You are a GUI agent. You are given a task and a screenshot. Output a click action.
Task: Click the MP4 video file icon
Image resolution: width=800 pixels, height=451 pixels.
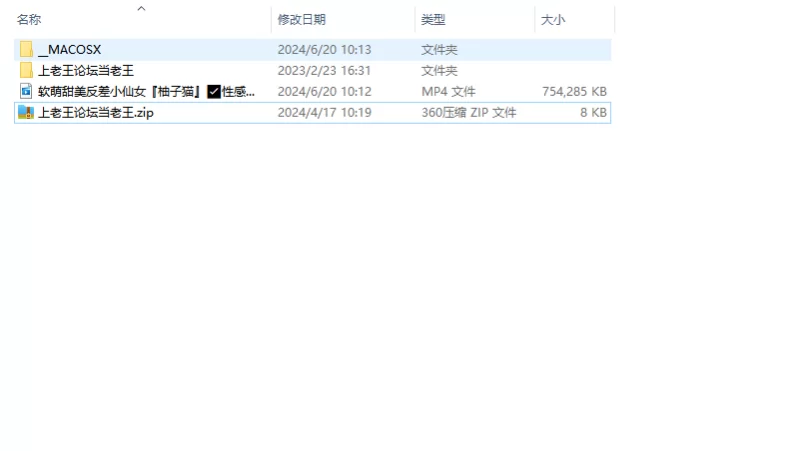[x=26, y=91]
